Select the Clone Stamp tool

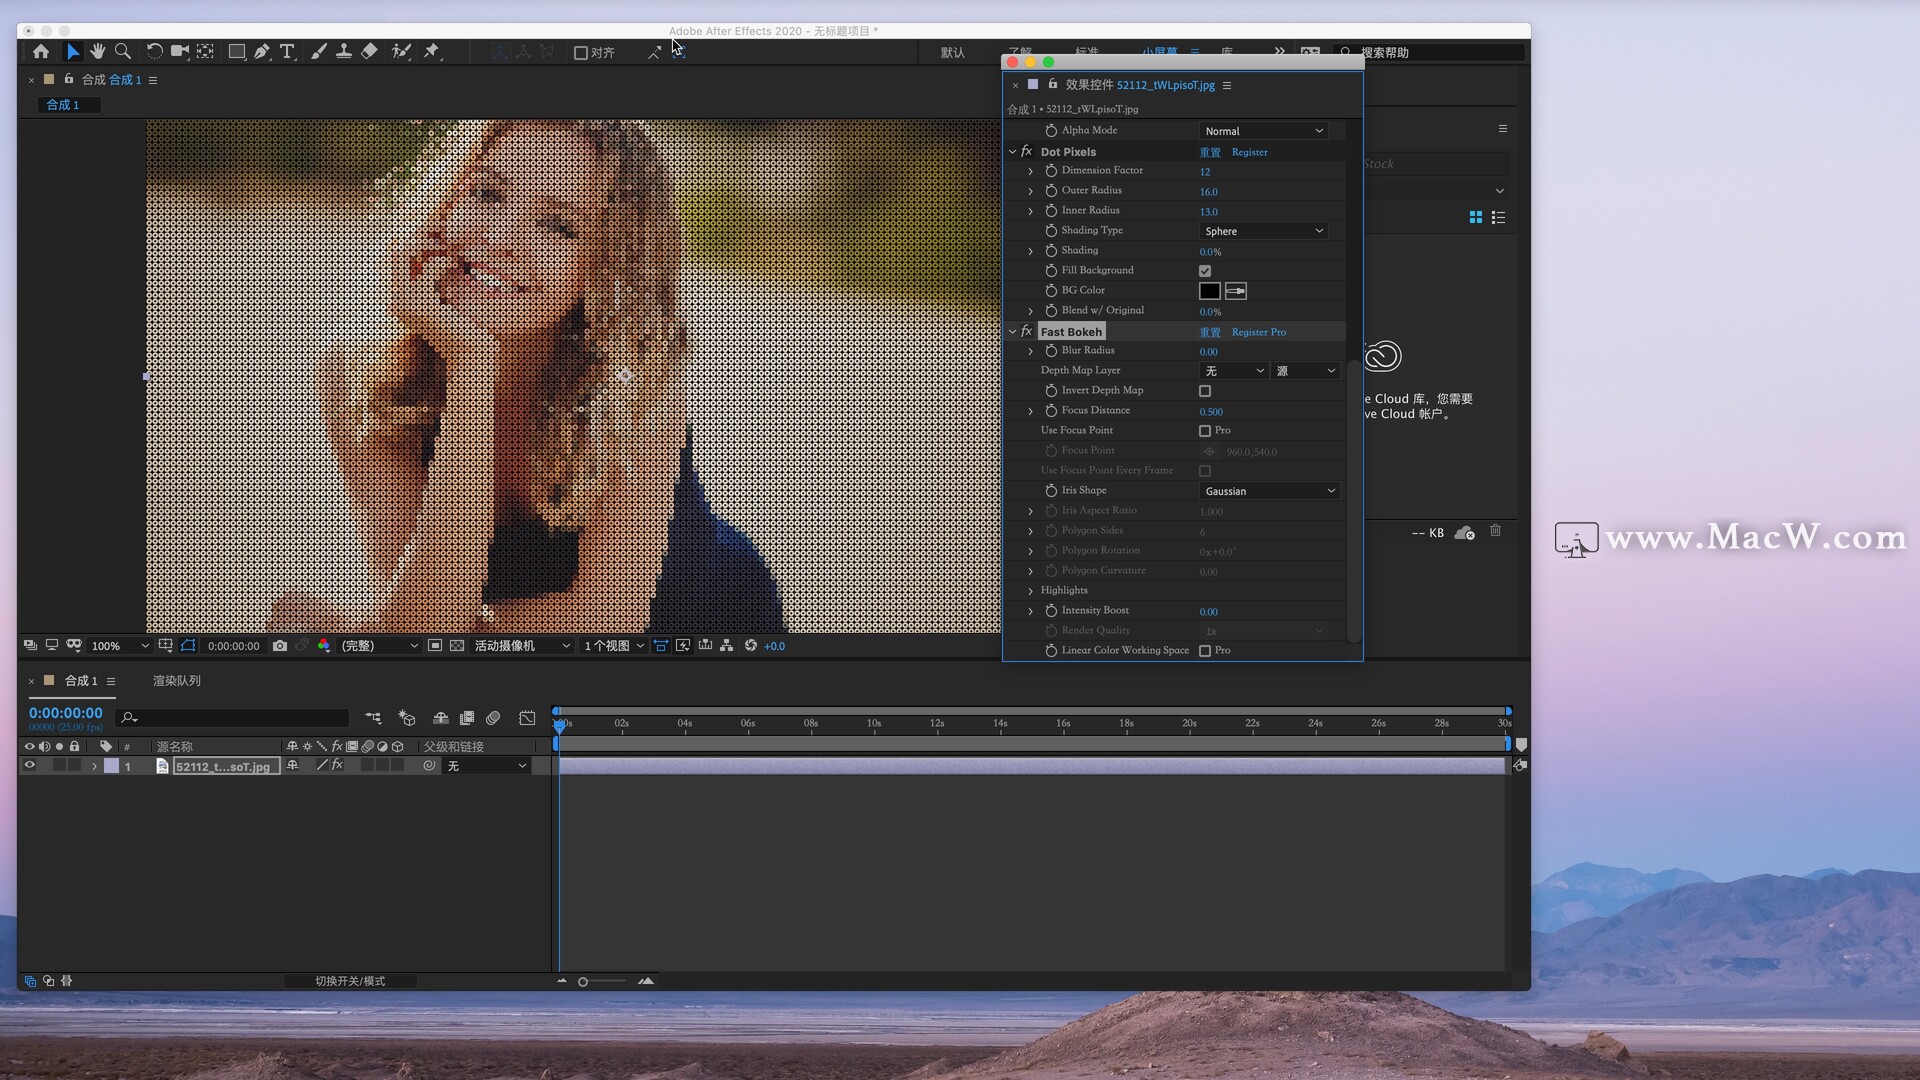[343, 51]
